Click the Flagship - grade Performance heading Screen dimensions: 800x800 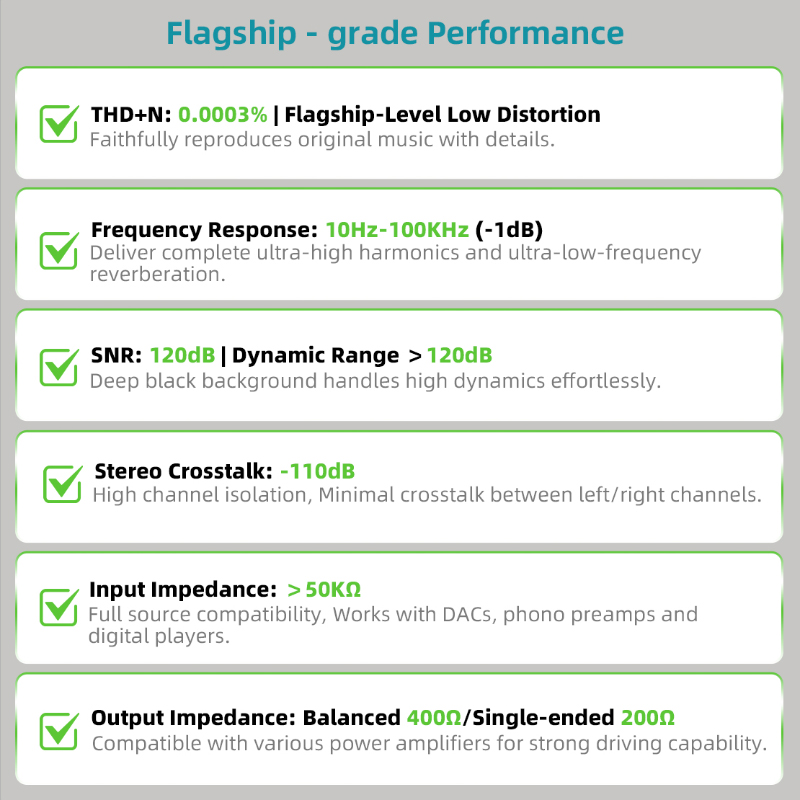(x=395, y=34)
